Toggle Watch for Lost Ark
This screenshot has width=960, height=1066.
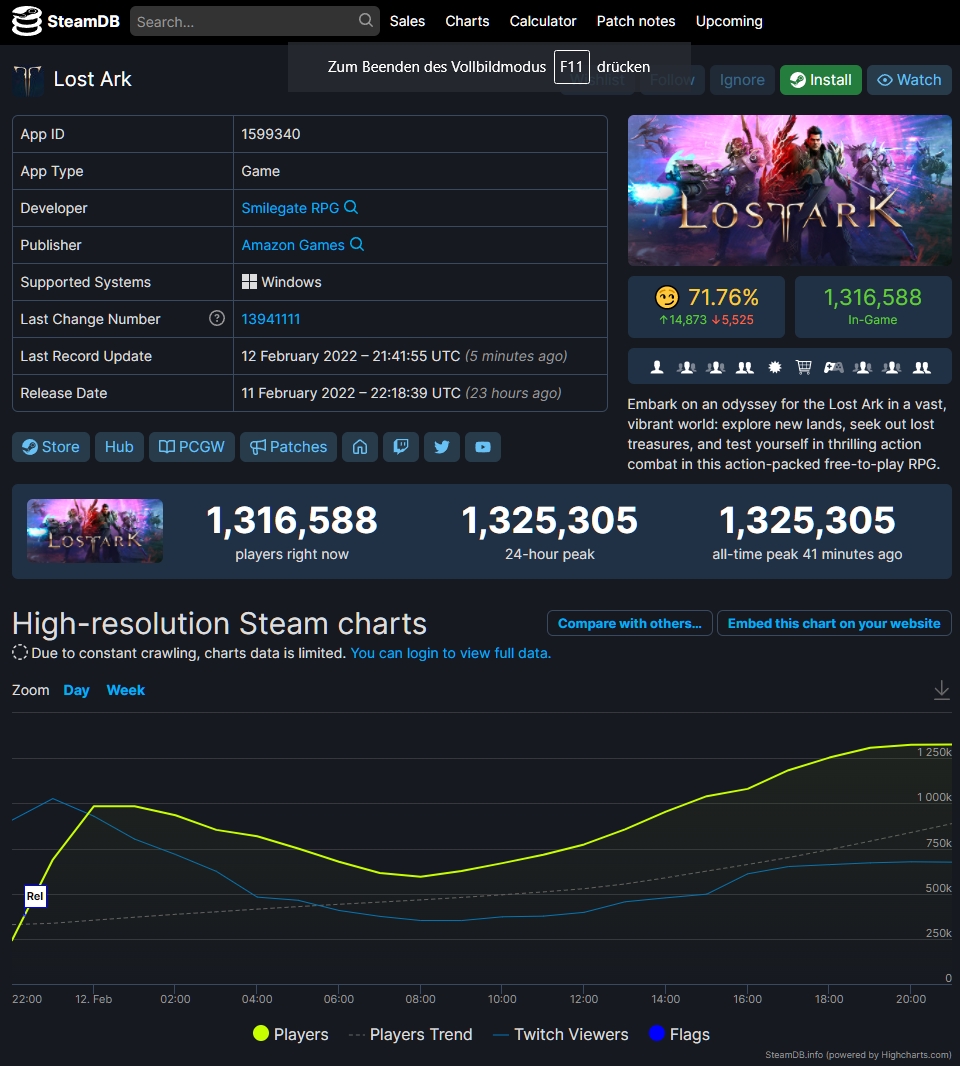[909, 80]
